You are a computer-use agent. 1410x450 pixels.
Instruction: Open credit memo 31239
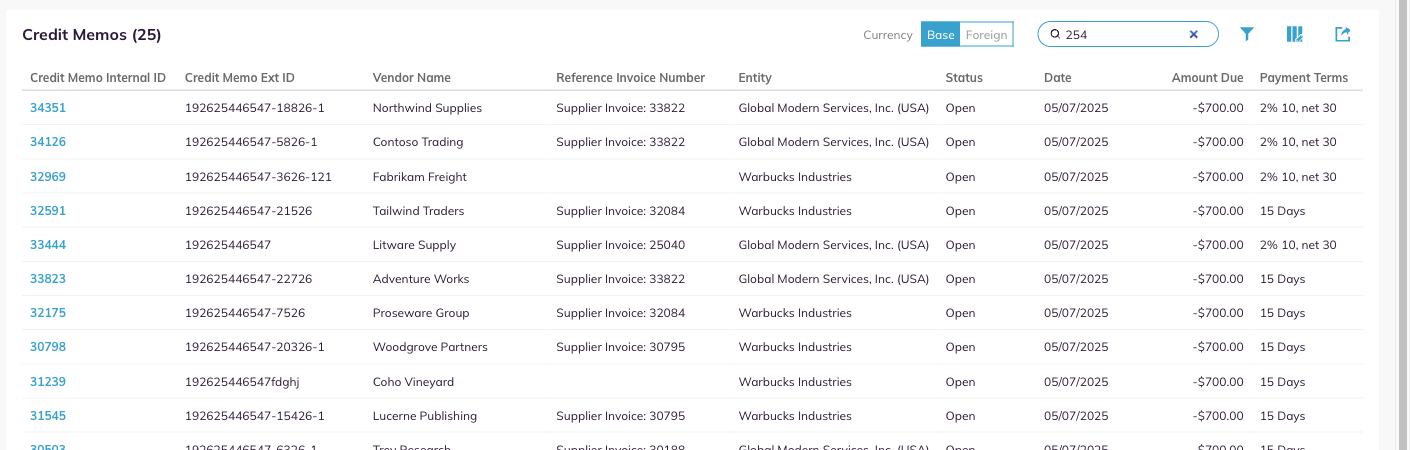tap(48, 382)
